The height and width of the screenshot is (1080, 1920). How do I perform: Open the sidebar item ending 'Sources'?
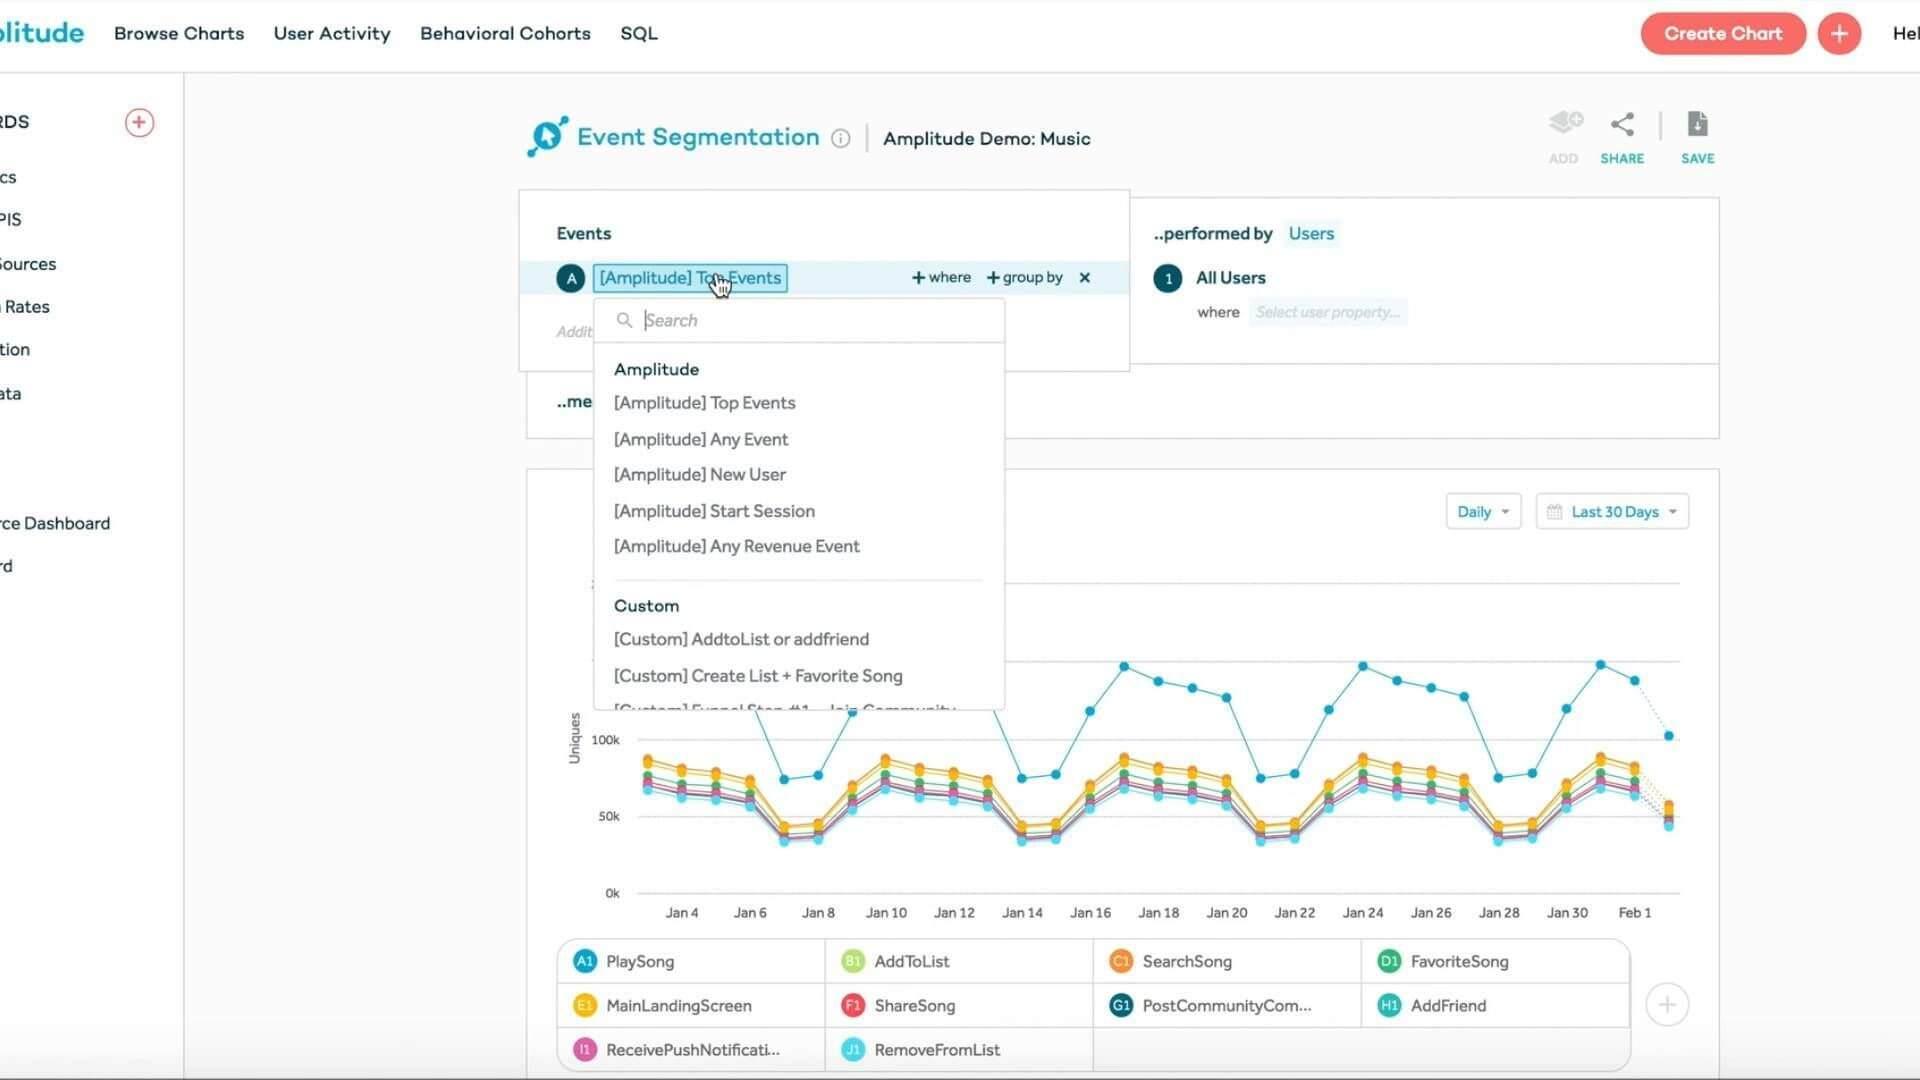[x=28, y=264]
